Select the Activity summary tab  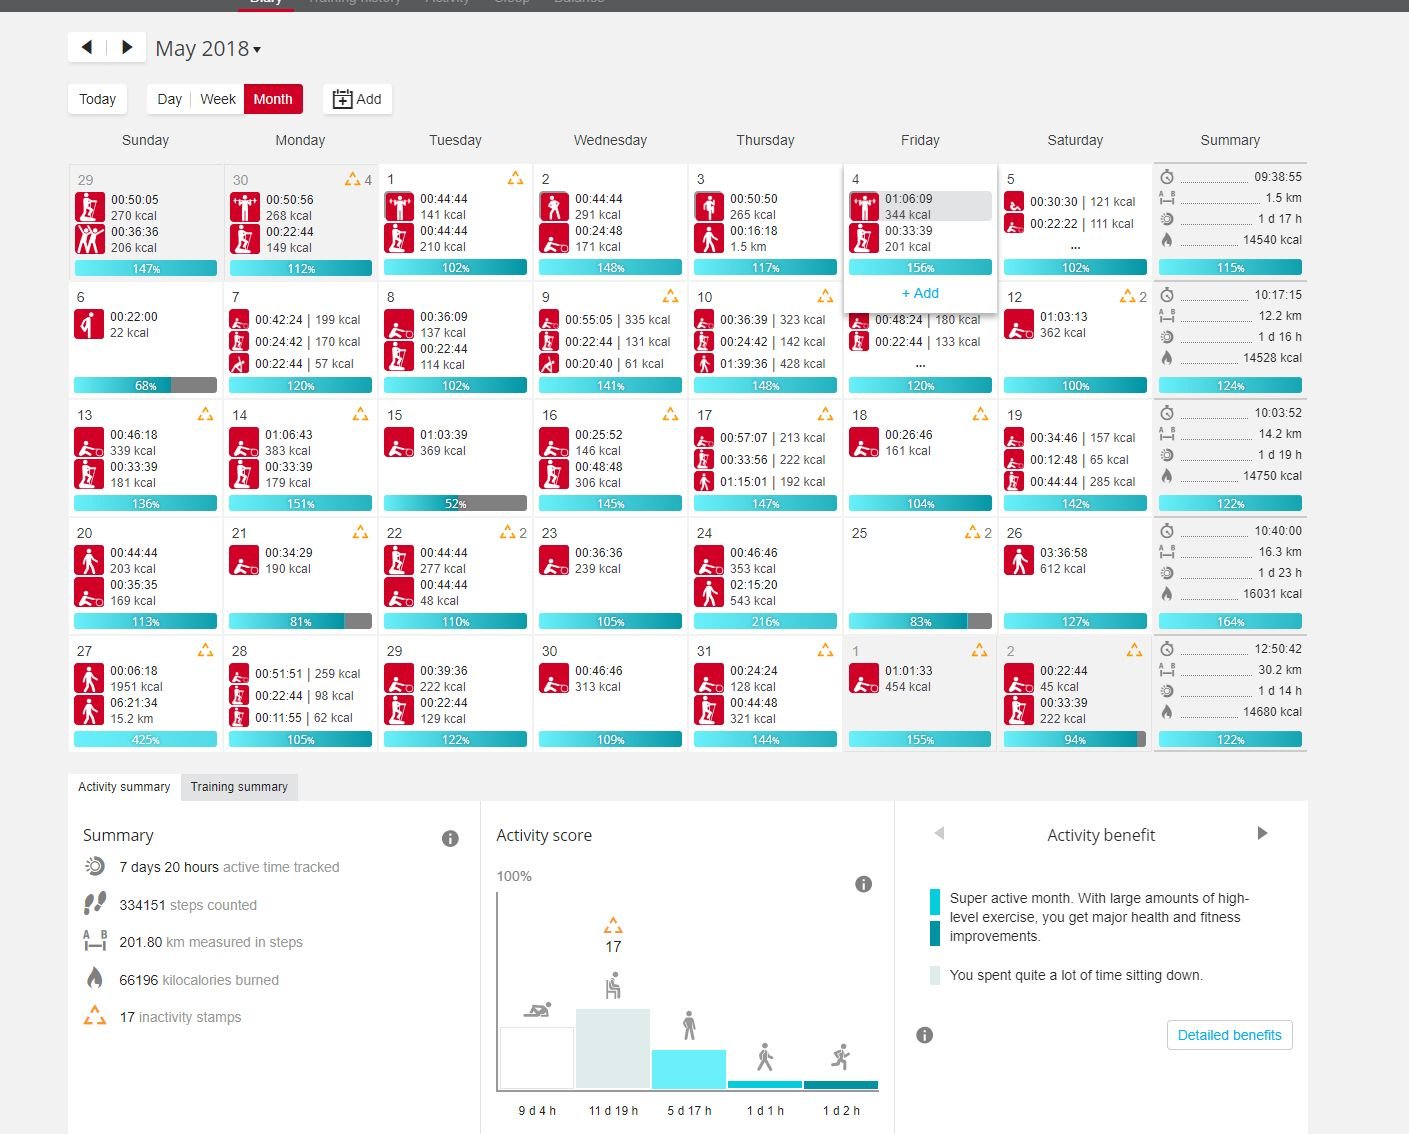click(x=124, y=787)
